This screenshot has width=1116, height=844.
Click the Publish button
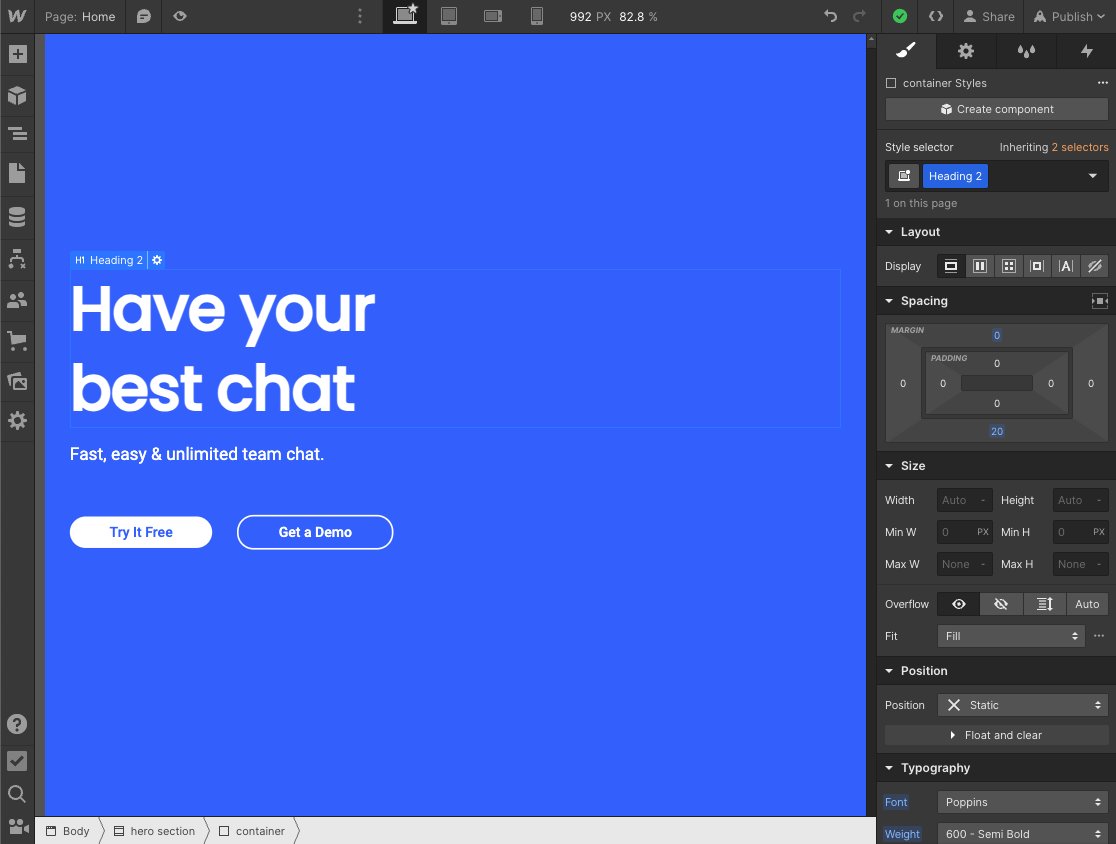tap(1070, 16)
